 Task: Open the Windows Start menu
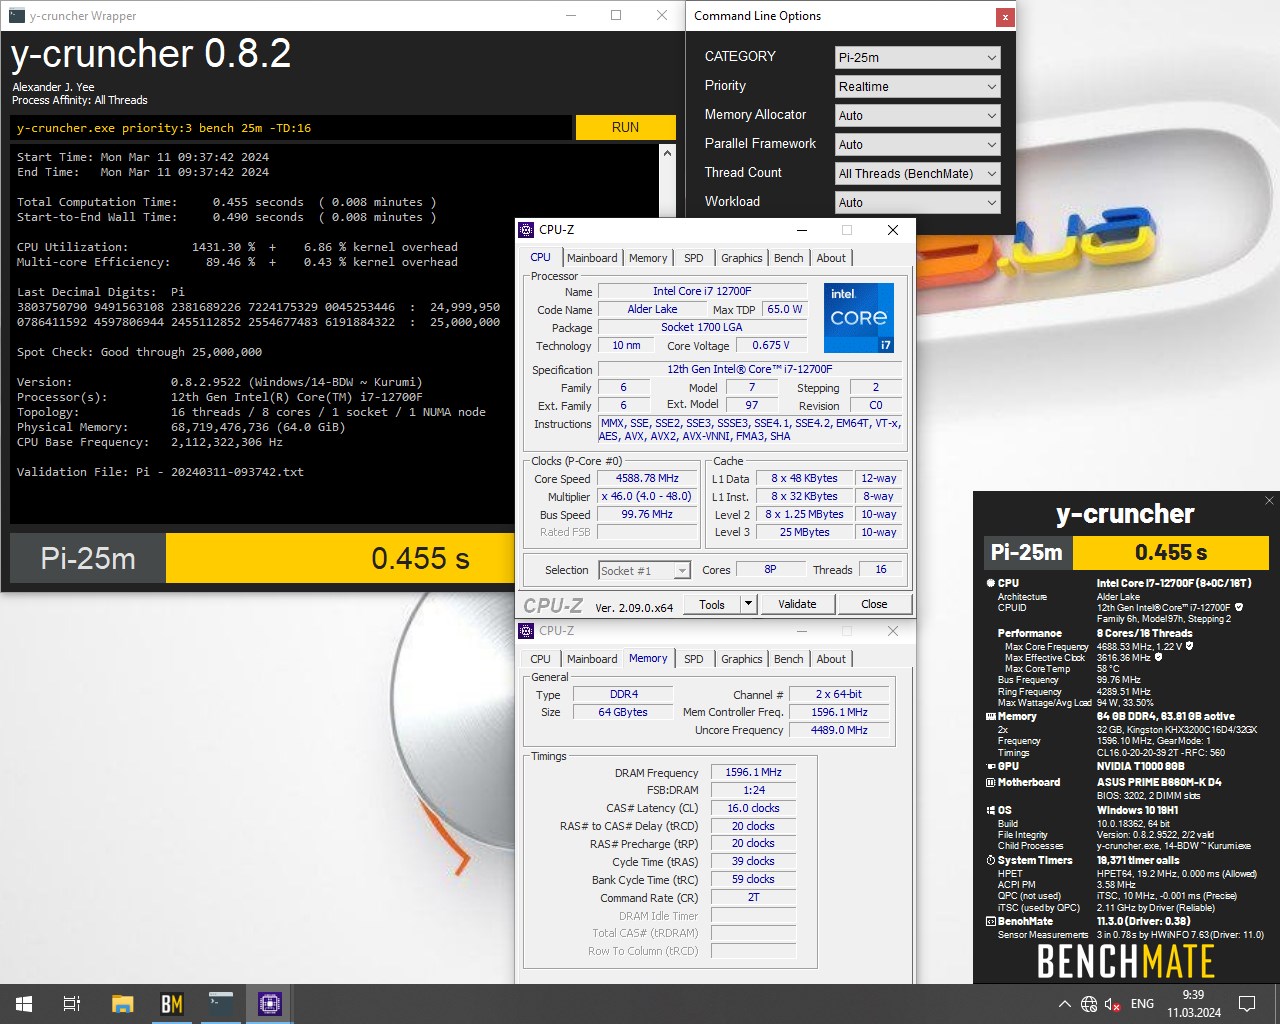[x=24, y=1004]
